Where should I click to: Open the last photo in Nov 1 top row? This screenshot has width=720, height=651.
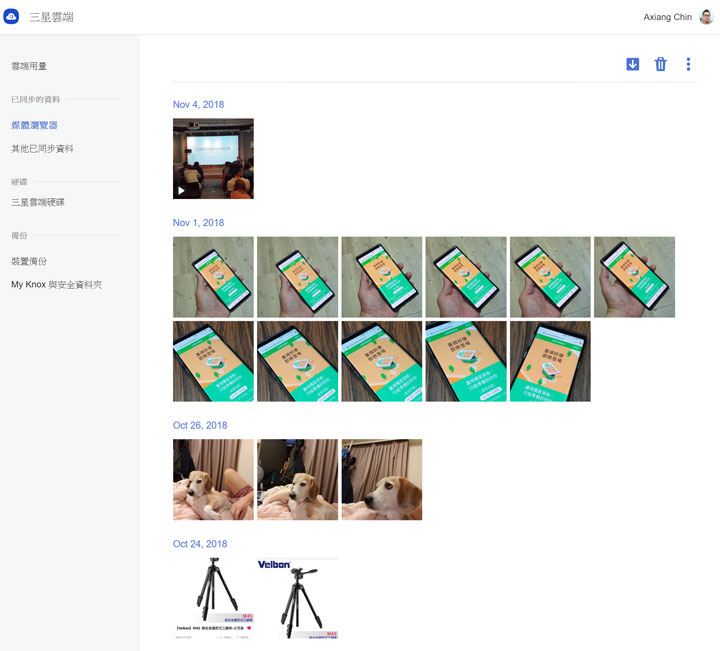pos(634,277)
